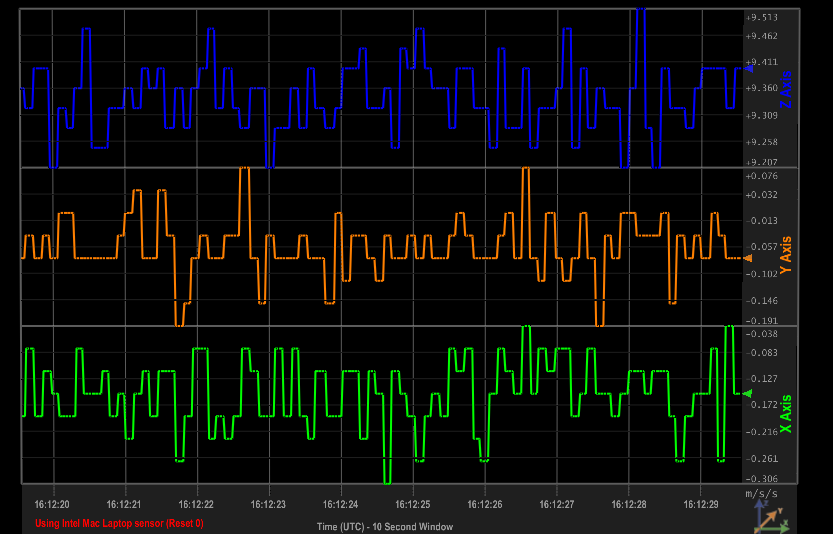The width and height of the screenshot is (833, 534).
Task: Click the -0.191 Y scale value
Action: (762, 320)
